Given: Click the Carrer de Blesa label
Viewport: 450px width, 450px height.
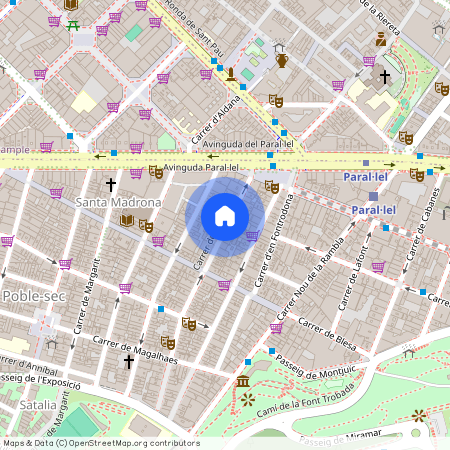Looking at the screenshot, I should tap(327, 334).
